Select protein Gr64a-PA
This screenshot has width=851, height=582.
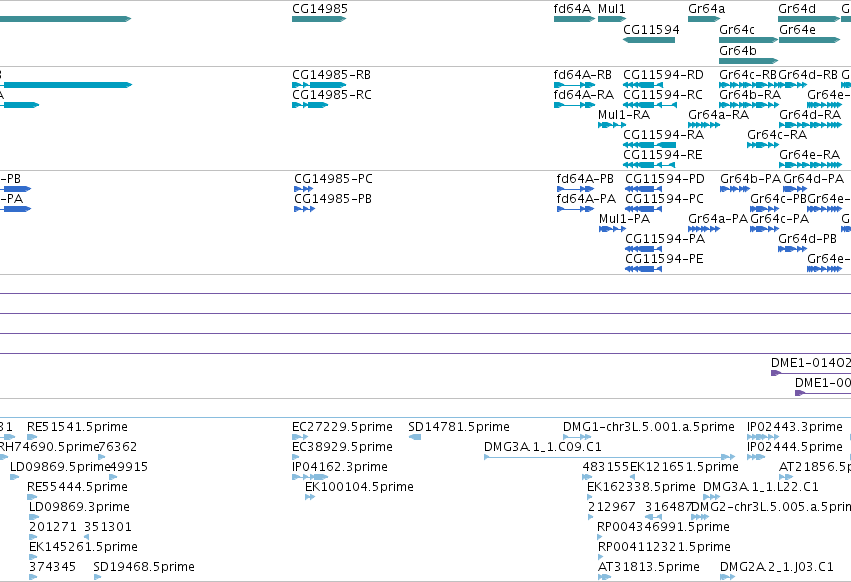(704, 229)
